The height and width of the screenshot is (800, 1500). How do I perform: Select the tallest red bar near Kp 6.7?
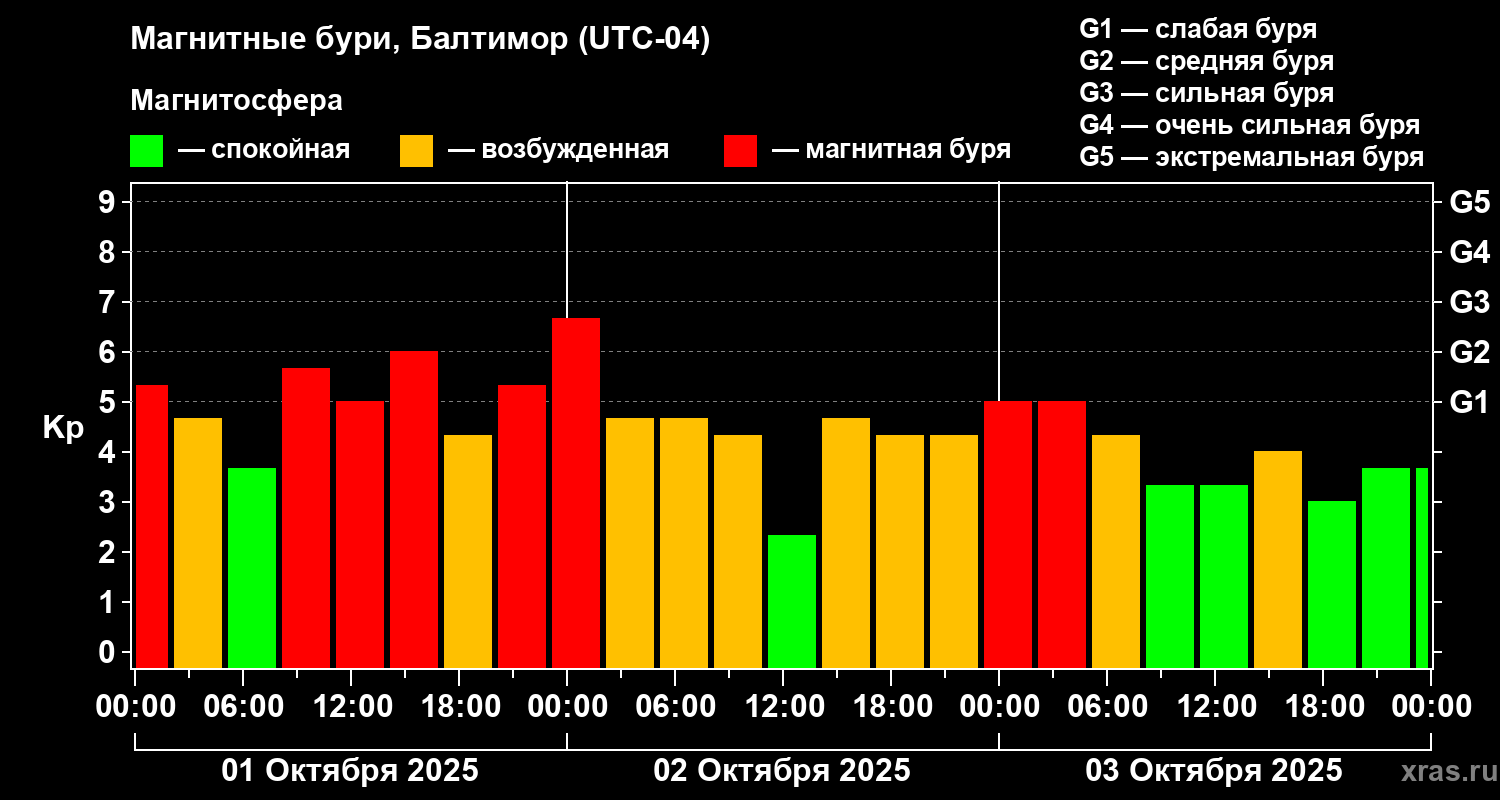pos(576,493)
